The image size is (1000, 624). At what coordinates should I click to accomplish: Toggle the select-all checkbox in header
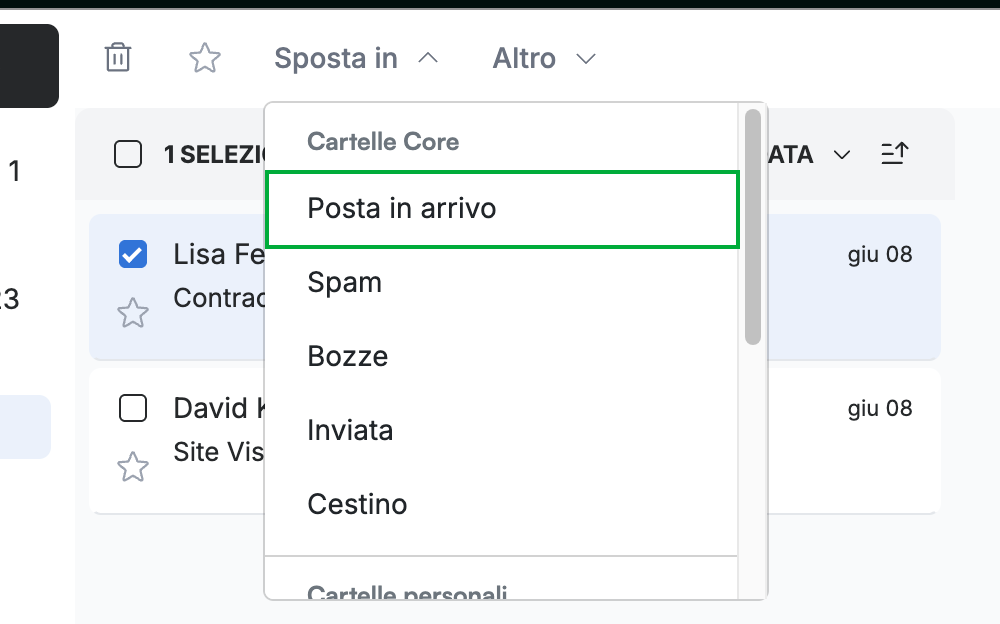(128, 154)
